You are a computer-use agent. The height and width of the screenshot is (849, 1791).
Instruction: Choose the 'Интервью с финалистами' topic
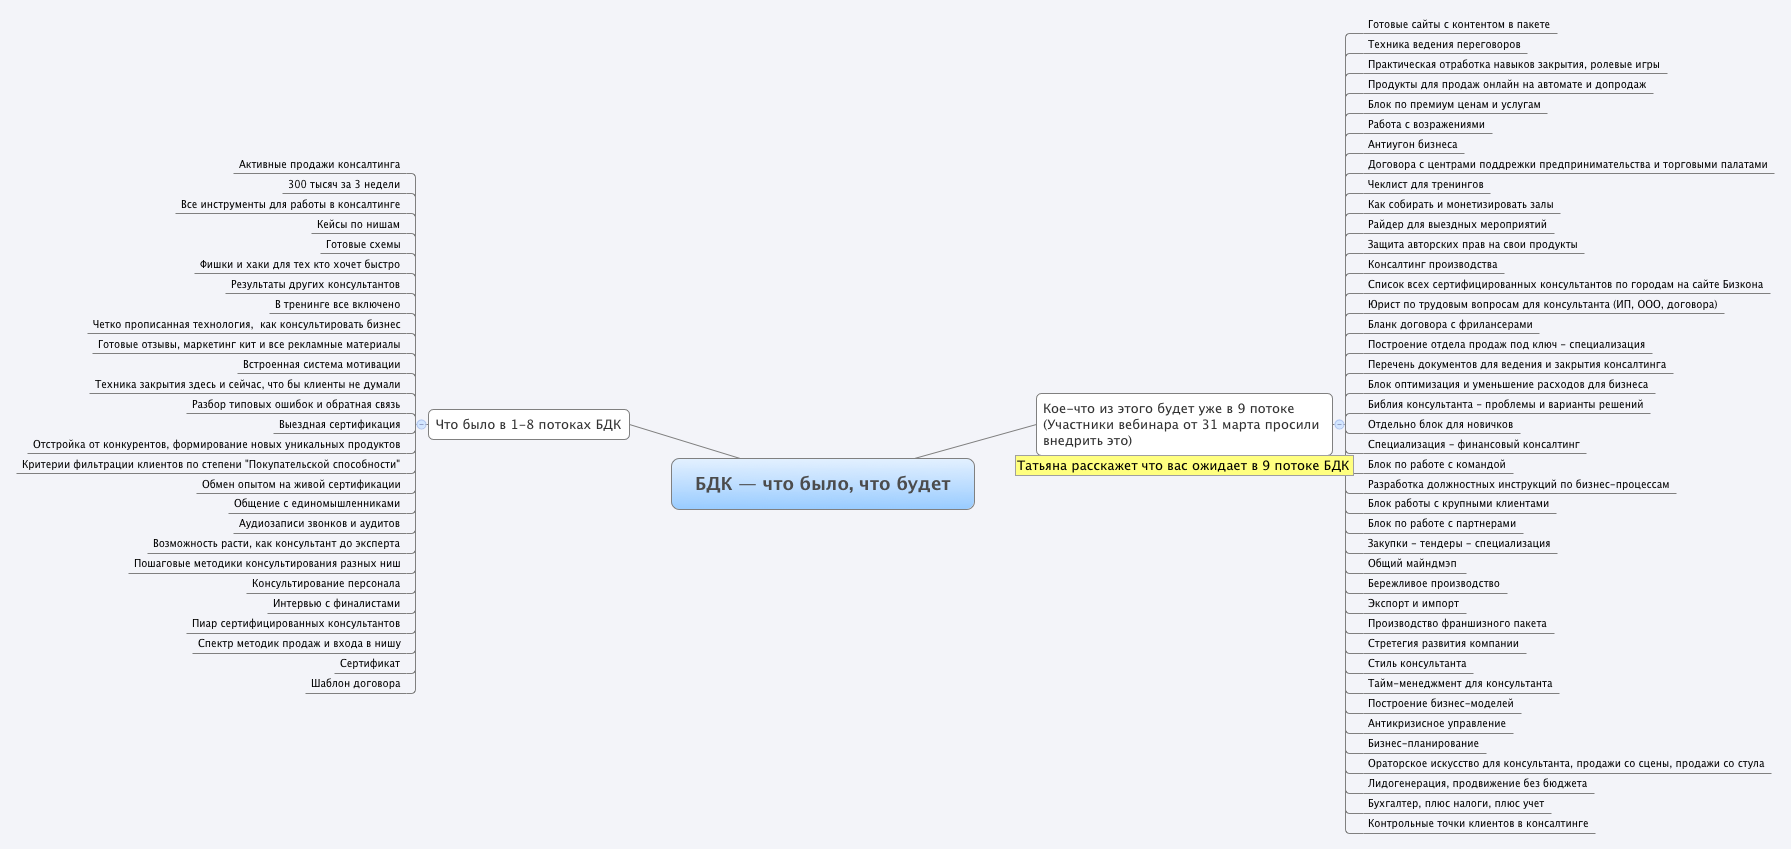click(x=336, y=604)
